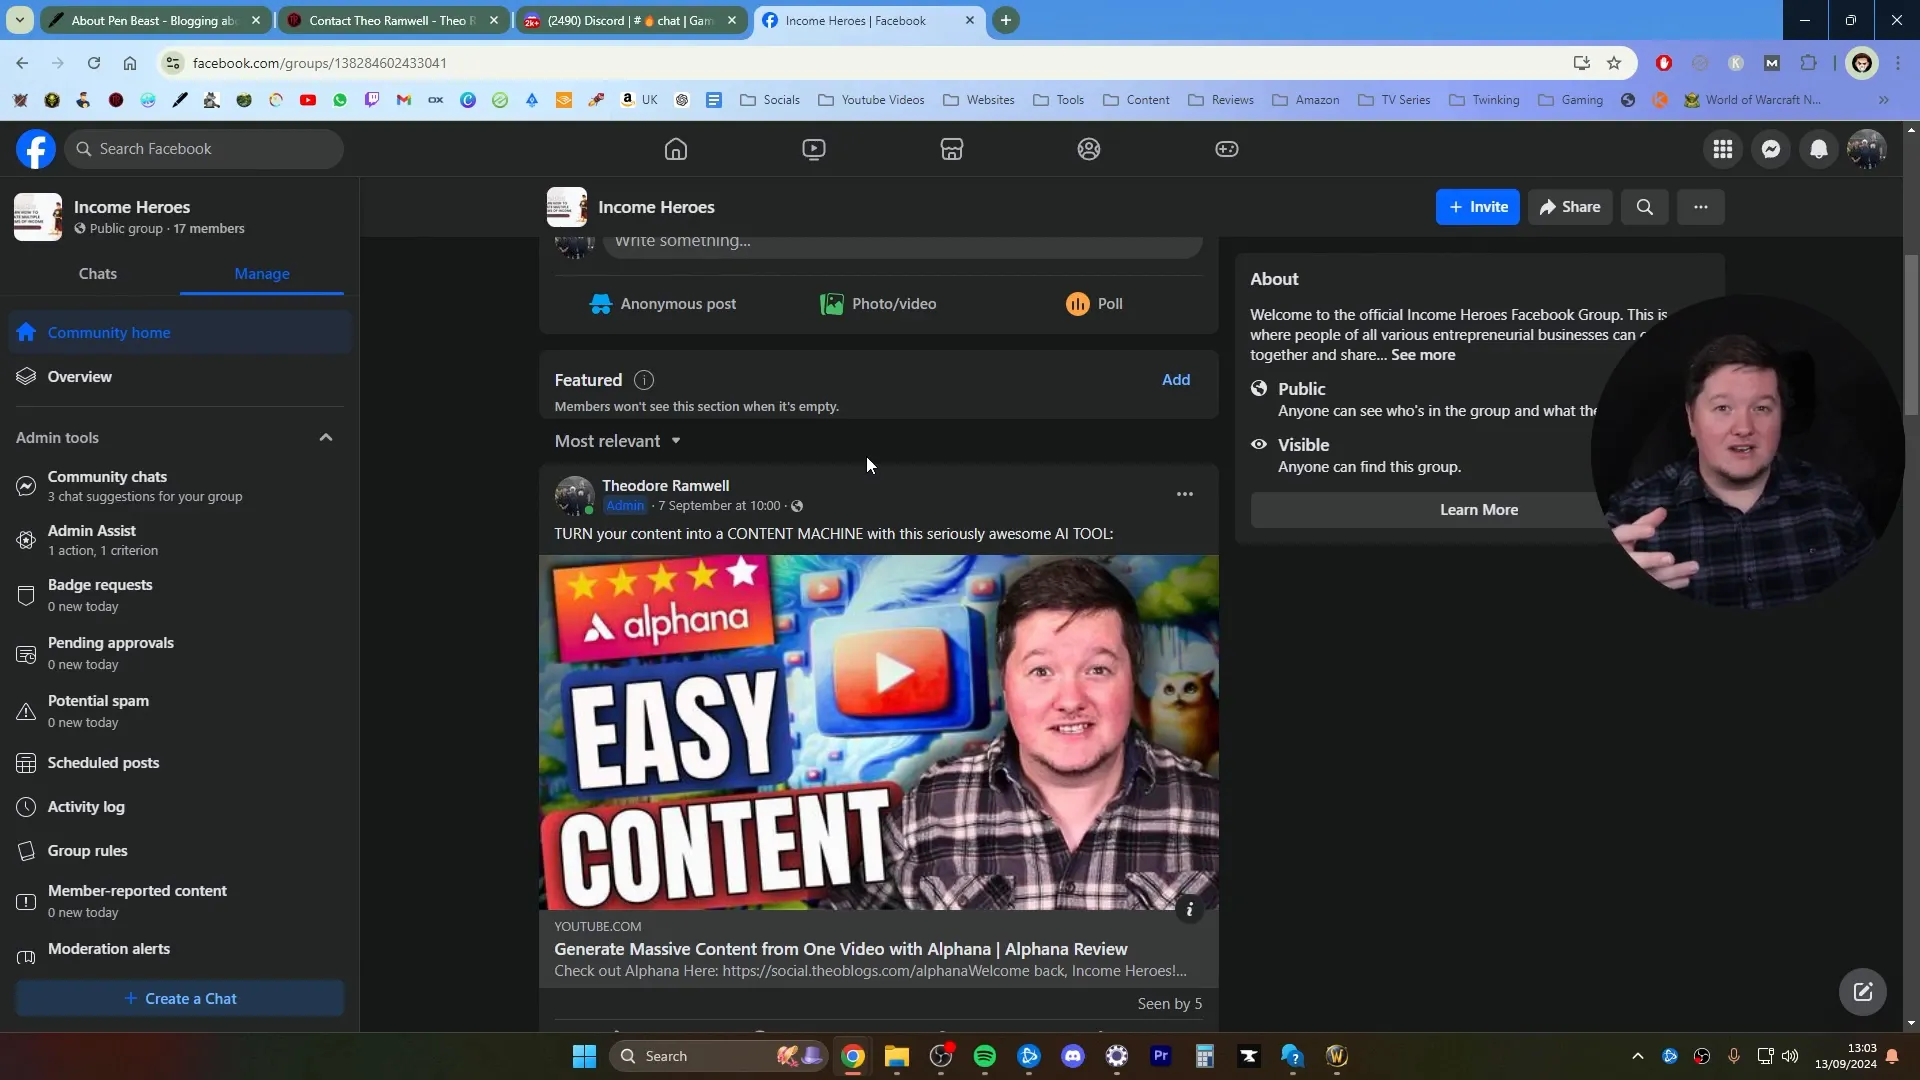Select the Chats tab in left panel
1920x1080 pixels.
tap(98, 273)
